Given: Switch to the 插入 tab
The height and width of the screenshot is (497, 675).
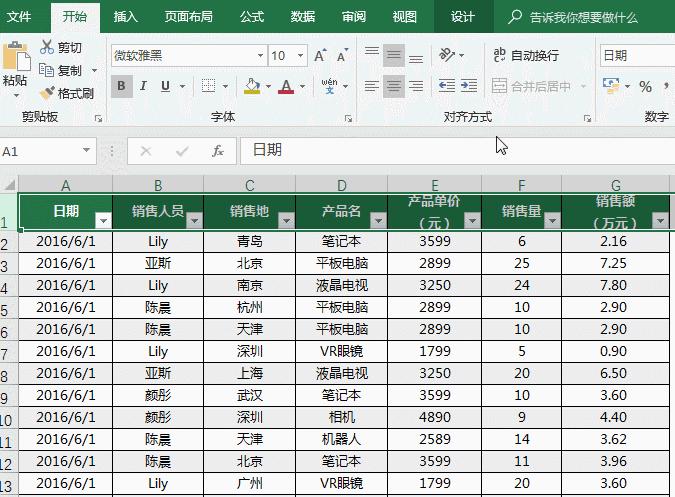Looking at the screenshot, I should pyautogui.click(x=125, y=17).
